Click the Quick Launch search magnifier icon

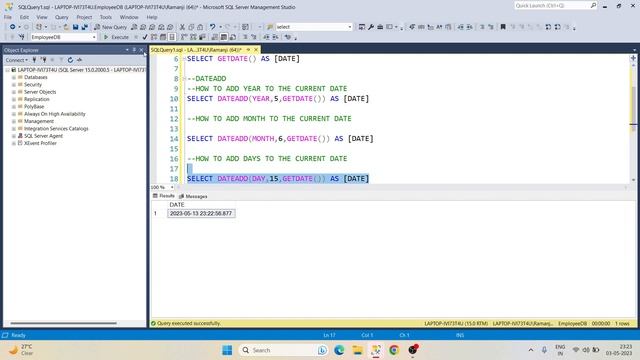(593, 5)
